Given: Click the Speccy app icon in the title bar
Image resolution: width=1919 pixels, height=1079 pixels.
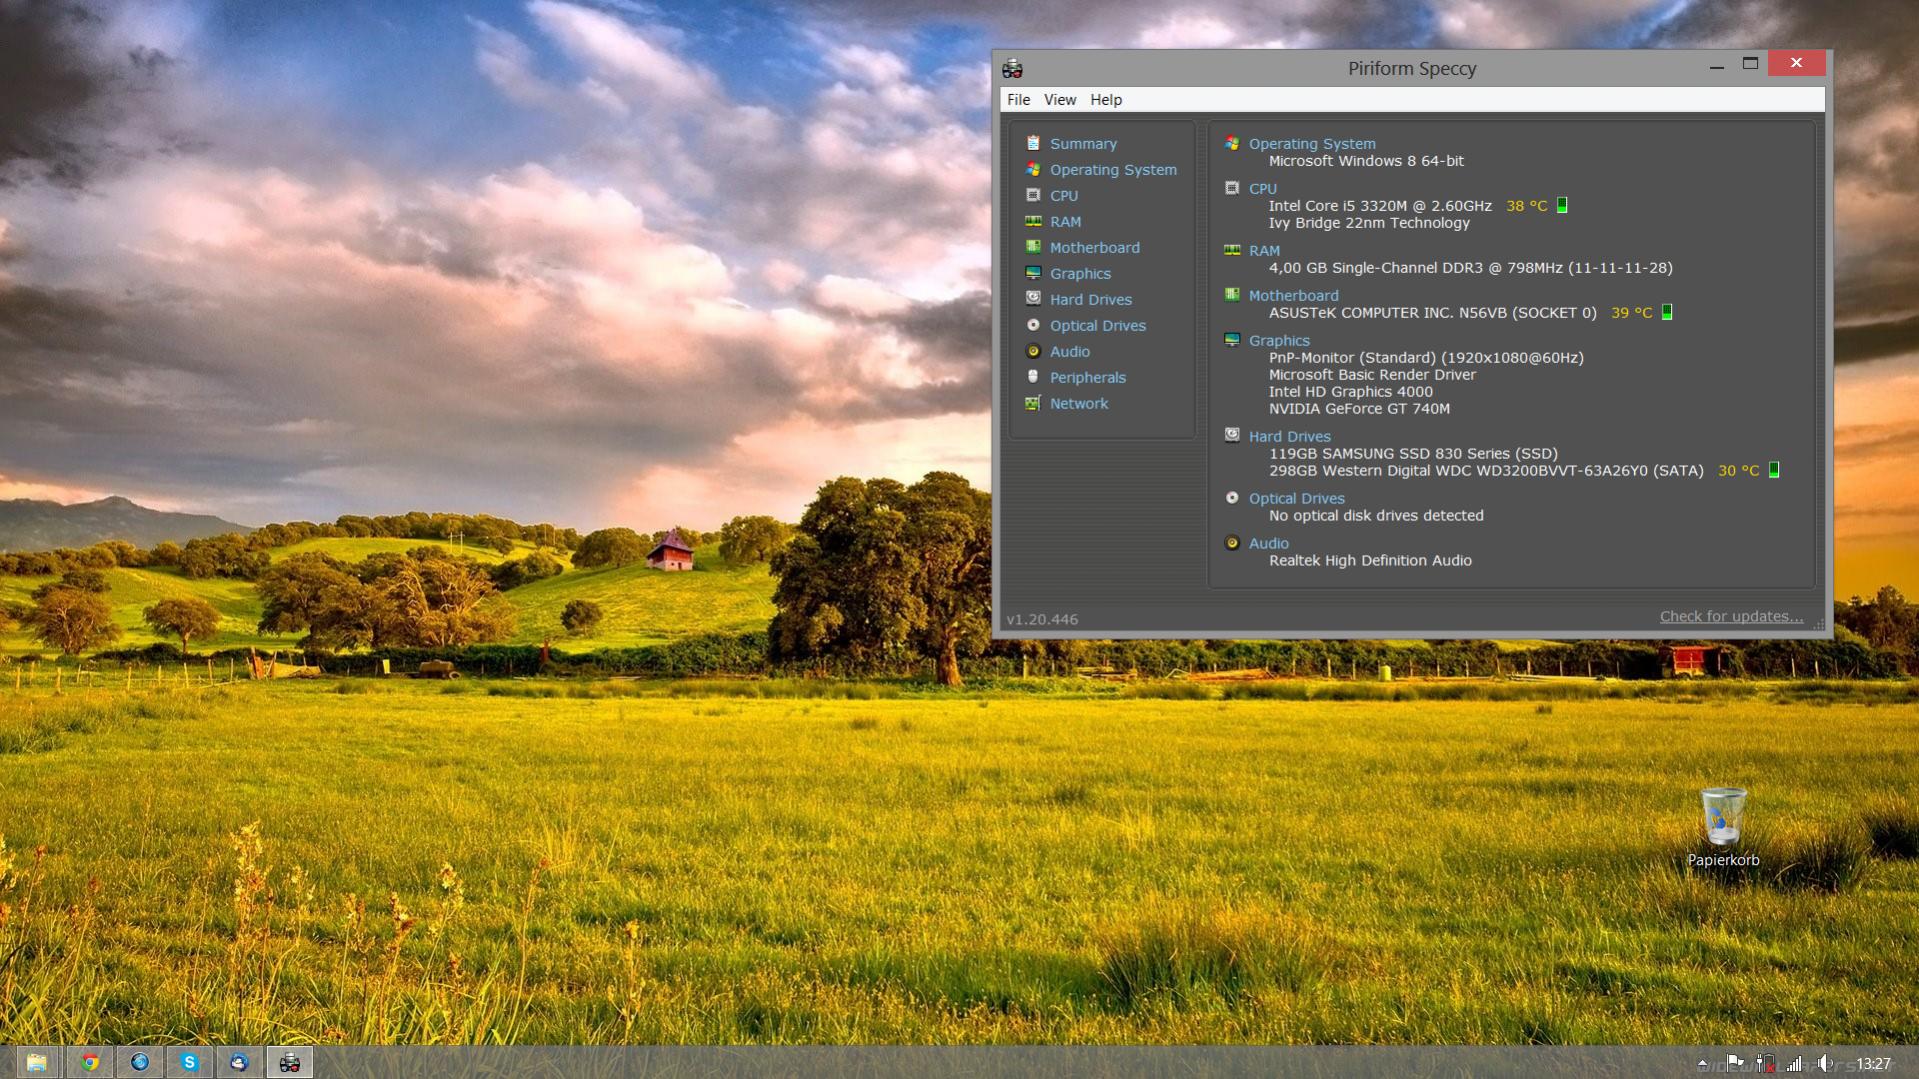Looking at the screenshot, I should coord(1012,68).
